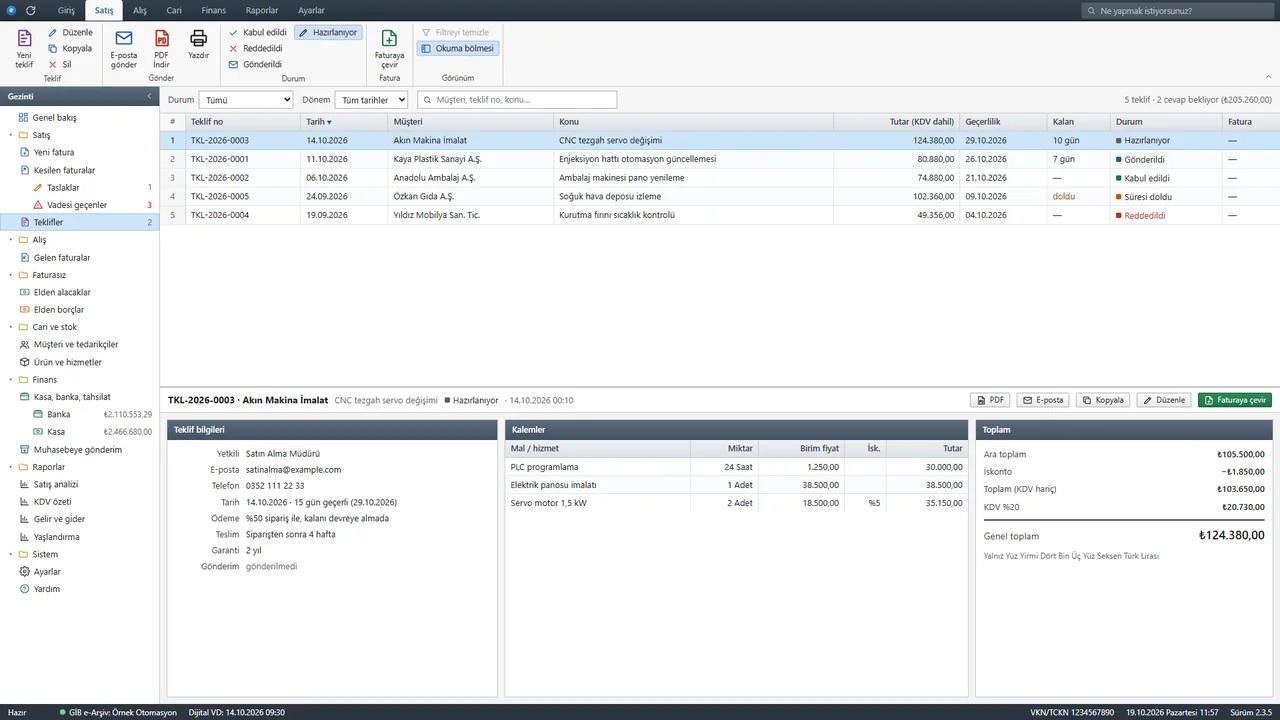Click the green Faturaya çevir button
The width and height of the screenshot is (1280, 720).
point(1235,400)
